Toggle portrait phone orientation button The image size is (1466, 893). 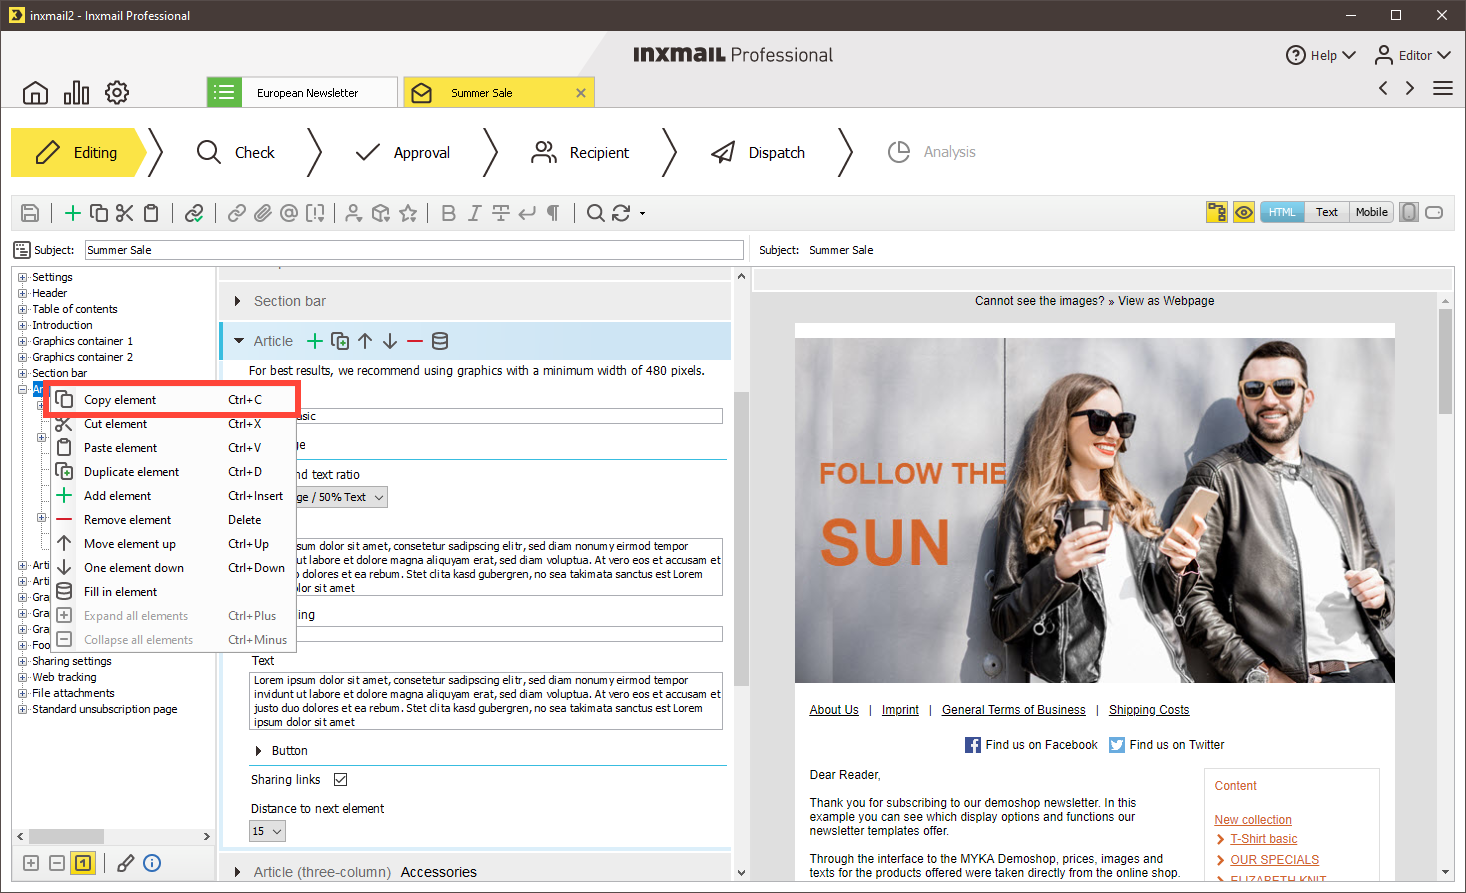click(1409, 212)
